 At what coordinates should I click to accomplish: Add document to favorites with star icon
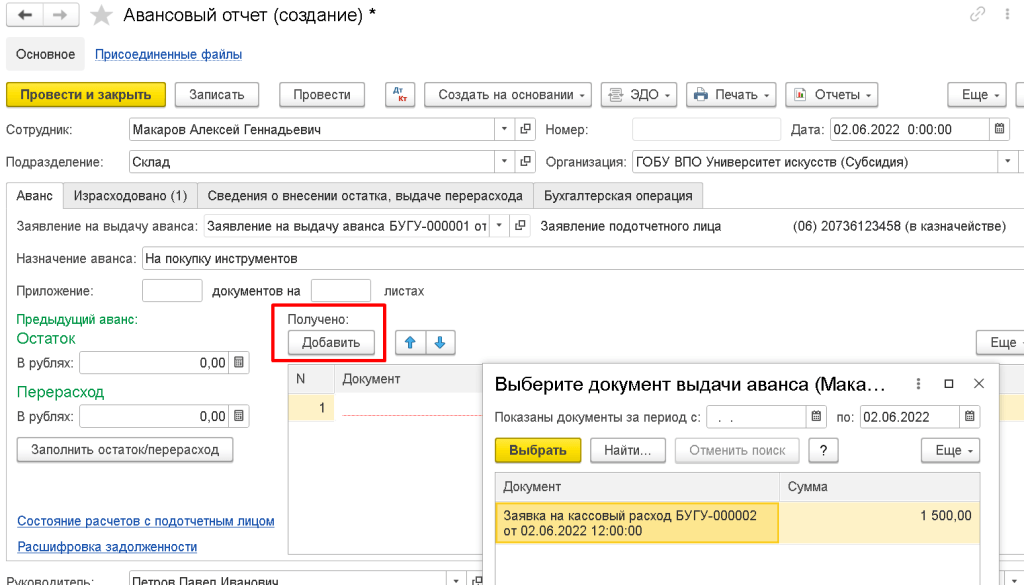(x=101, y=16)
